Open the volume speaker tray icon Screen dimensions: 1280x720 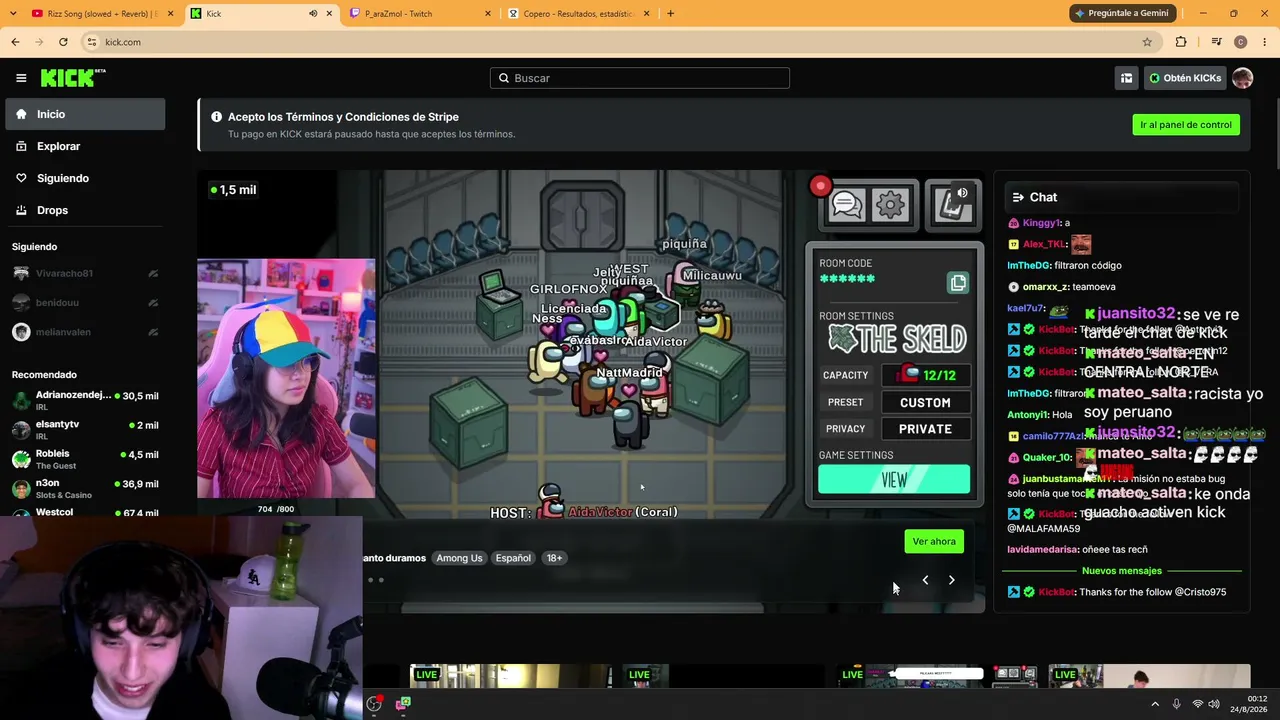coord(1214,704)
